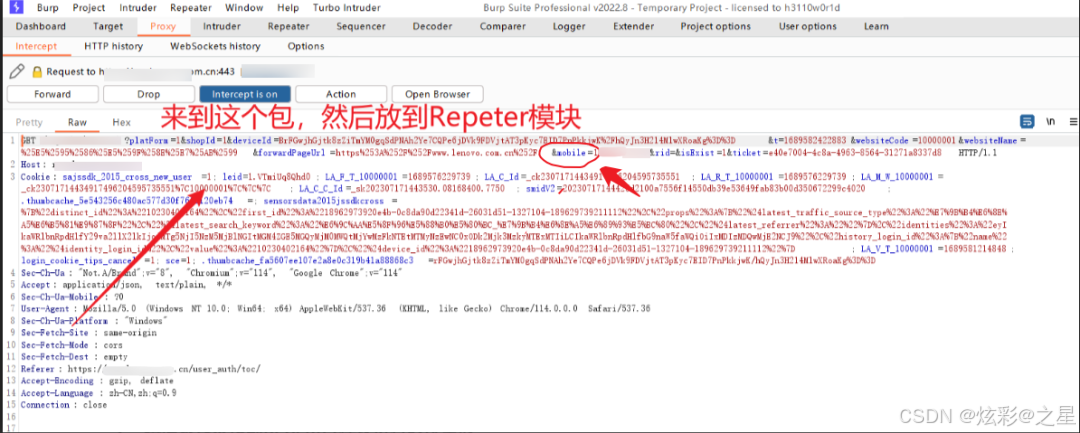Switch editor to Raw view

click(77, 122)
